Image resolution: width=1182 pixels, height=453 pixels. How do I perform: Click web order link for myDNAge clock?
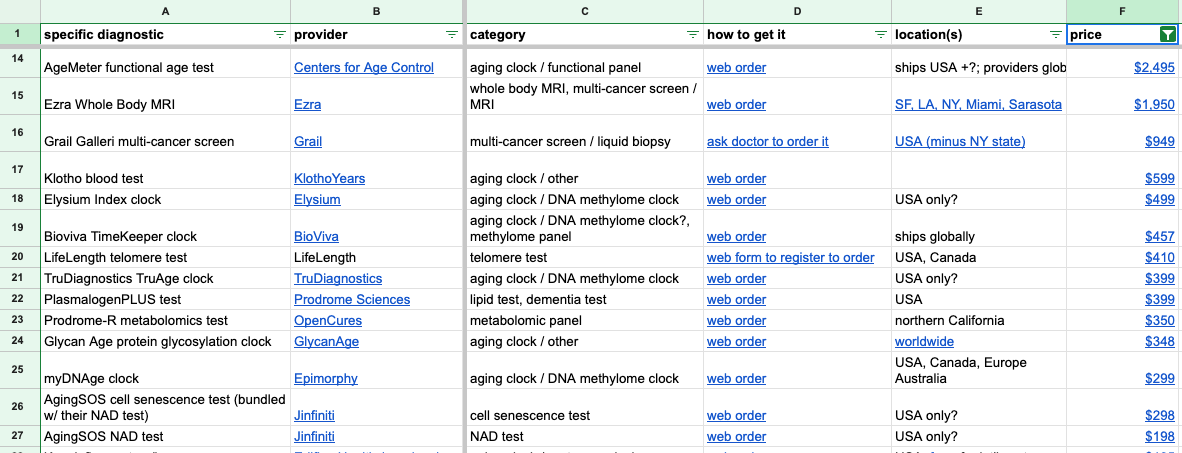(x=736, y=379)
